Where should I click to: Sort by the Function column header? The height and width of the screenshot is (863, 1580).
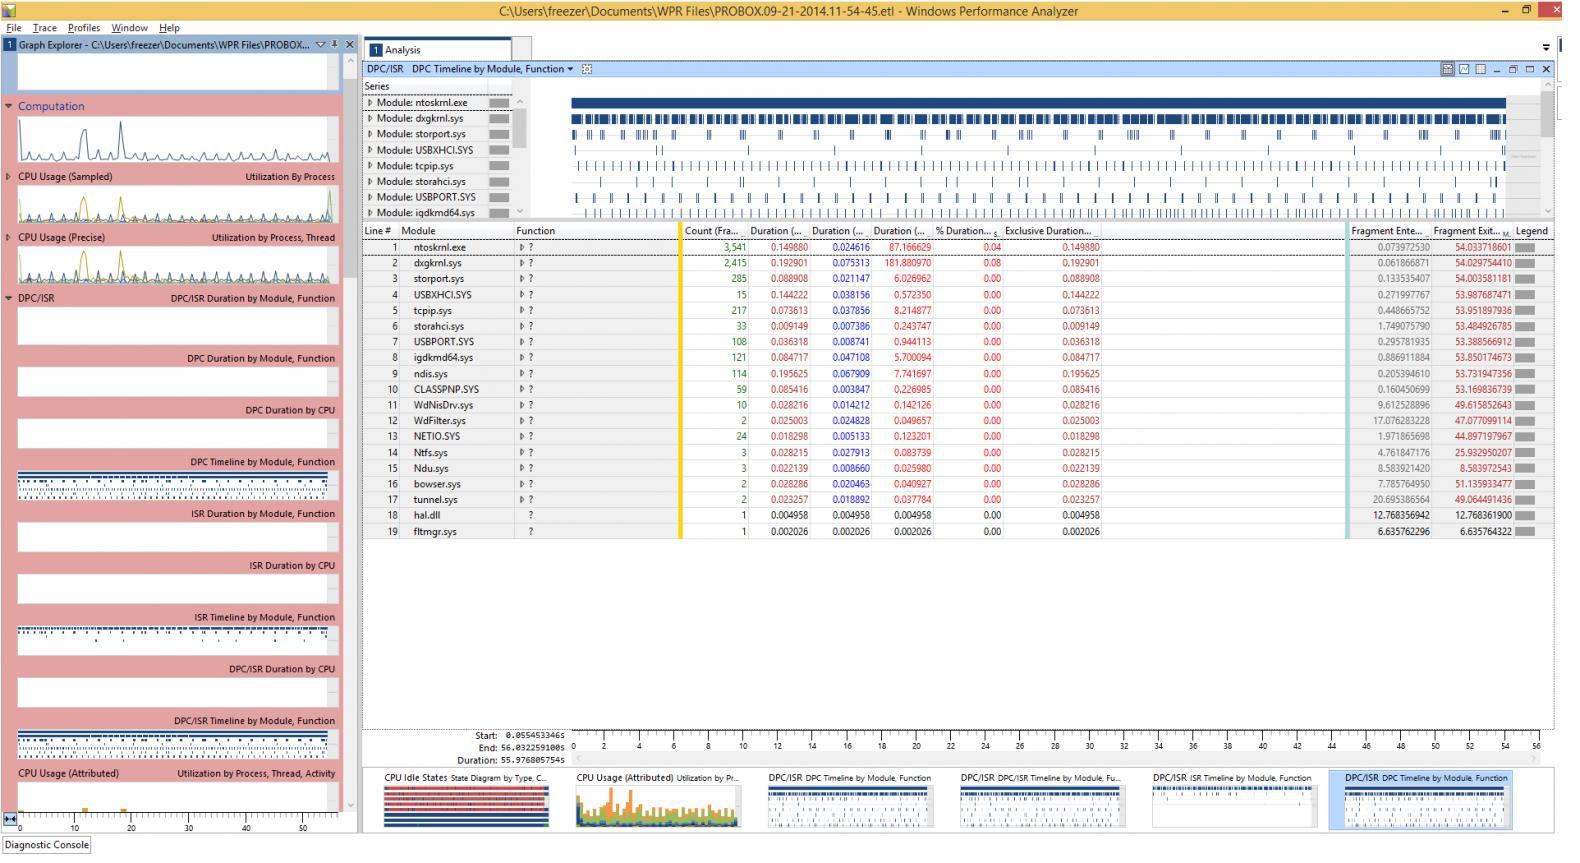(596, 231)
